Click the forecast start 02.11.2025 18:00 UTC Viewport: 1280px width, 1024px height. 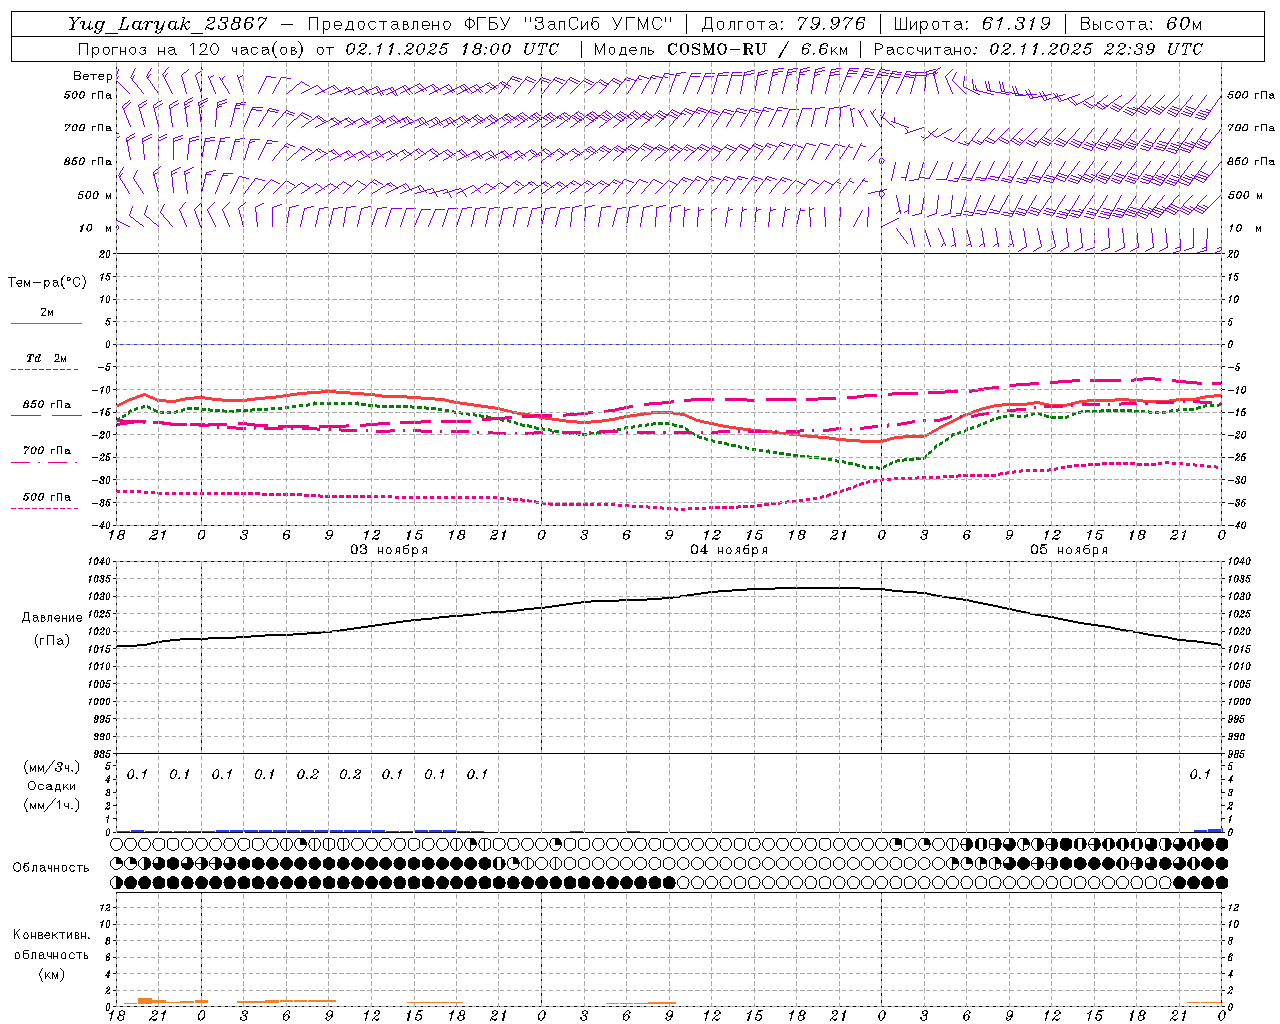452,49
